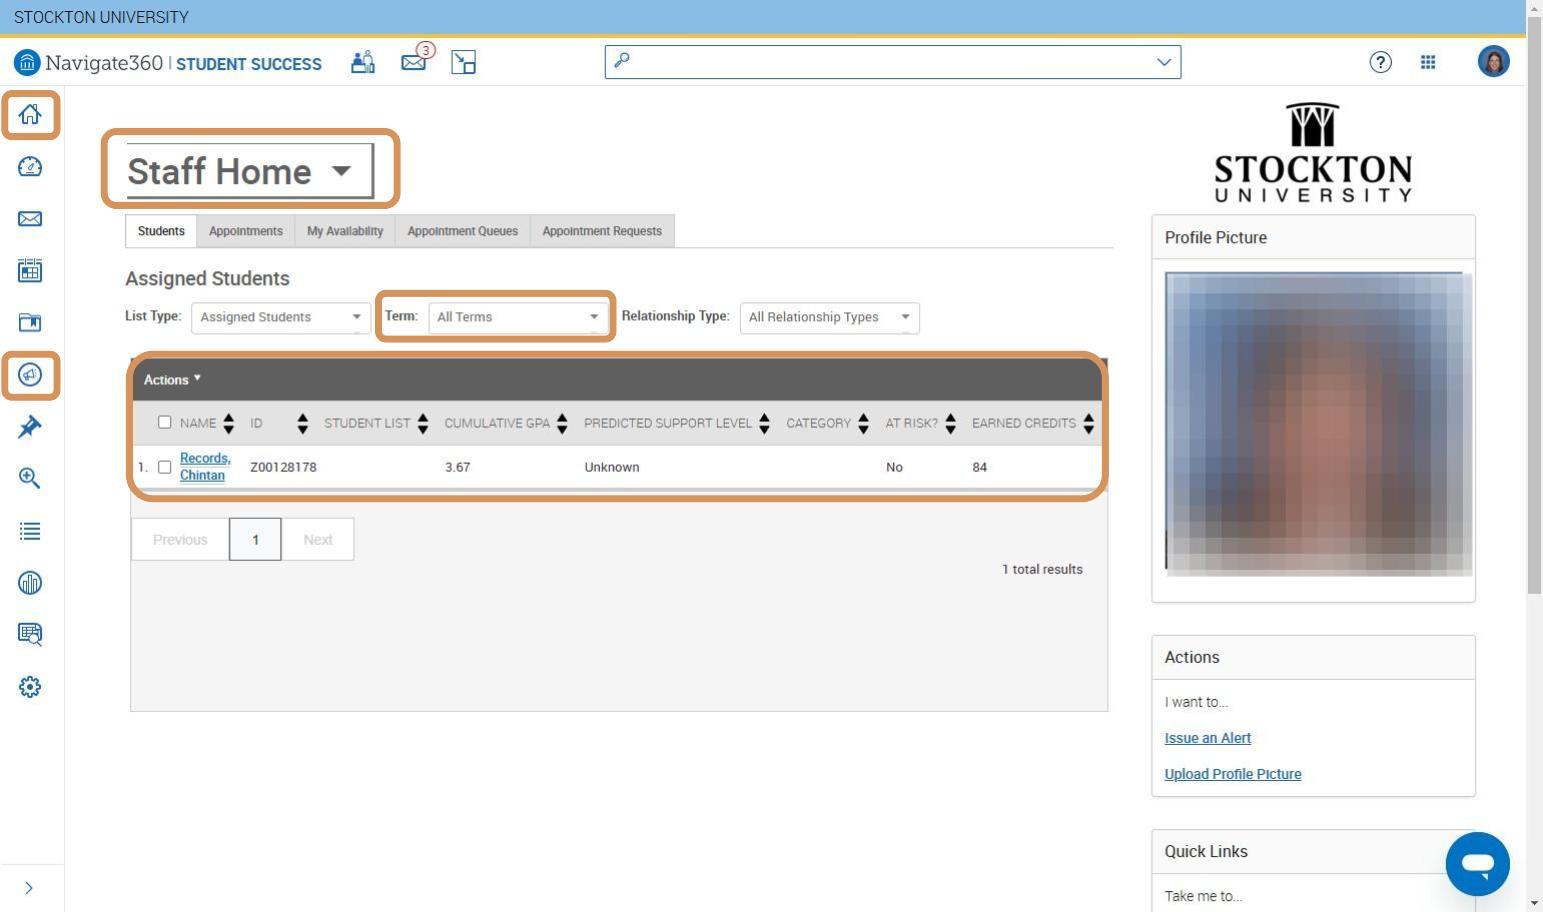
Task: Switch to the My Availability tab
Action: click(345, 231)
